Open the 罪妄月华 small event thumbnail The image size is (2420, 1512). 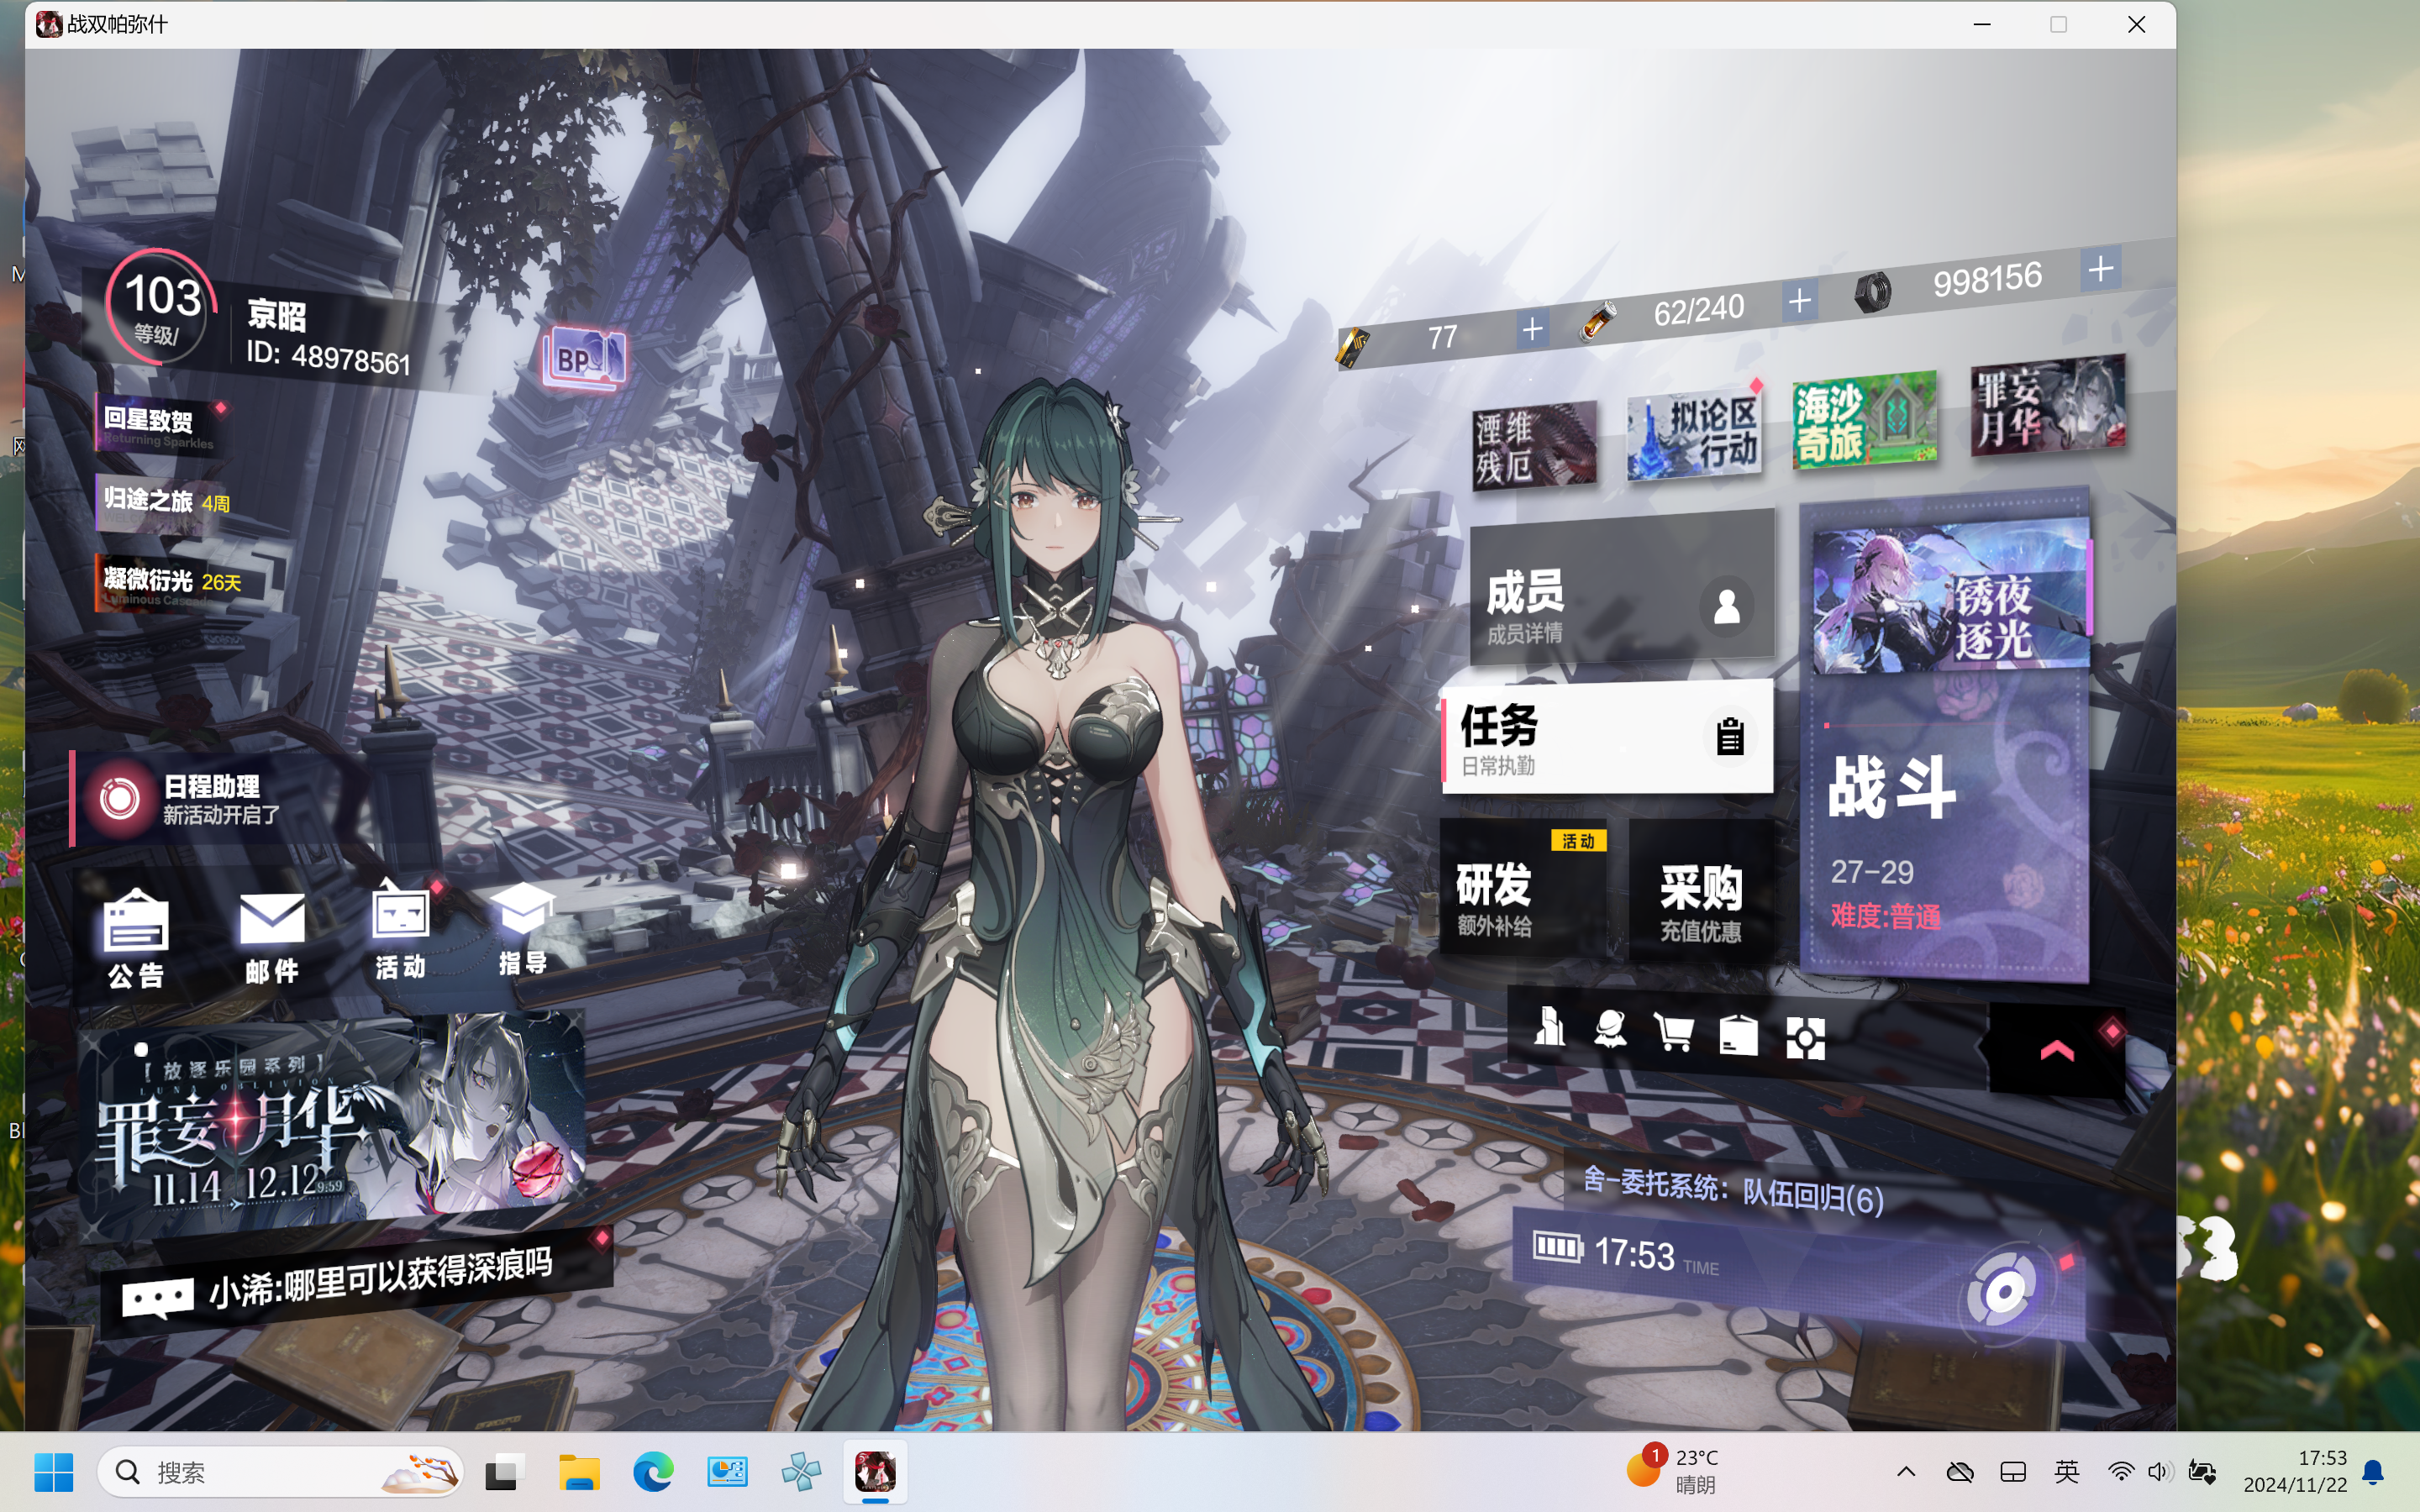pos(2048,407)
